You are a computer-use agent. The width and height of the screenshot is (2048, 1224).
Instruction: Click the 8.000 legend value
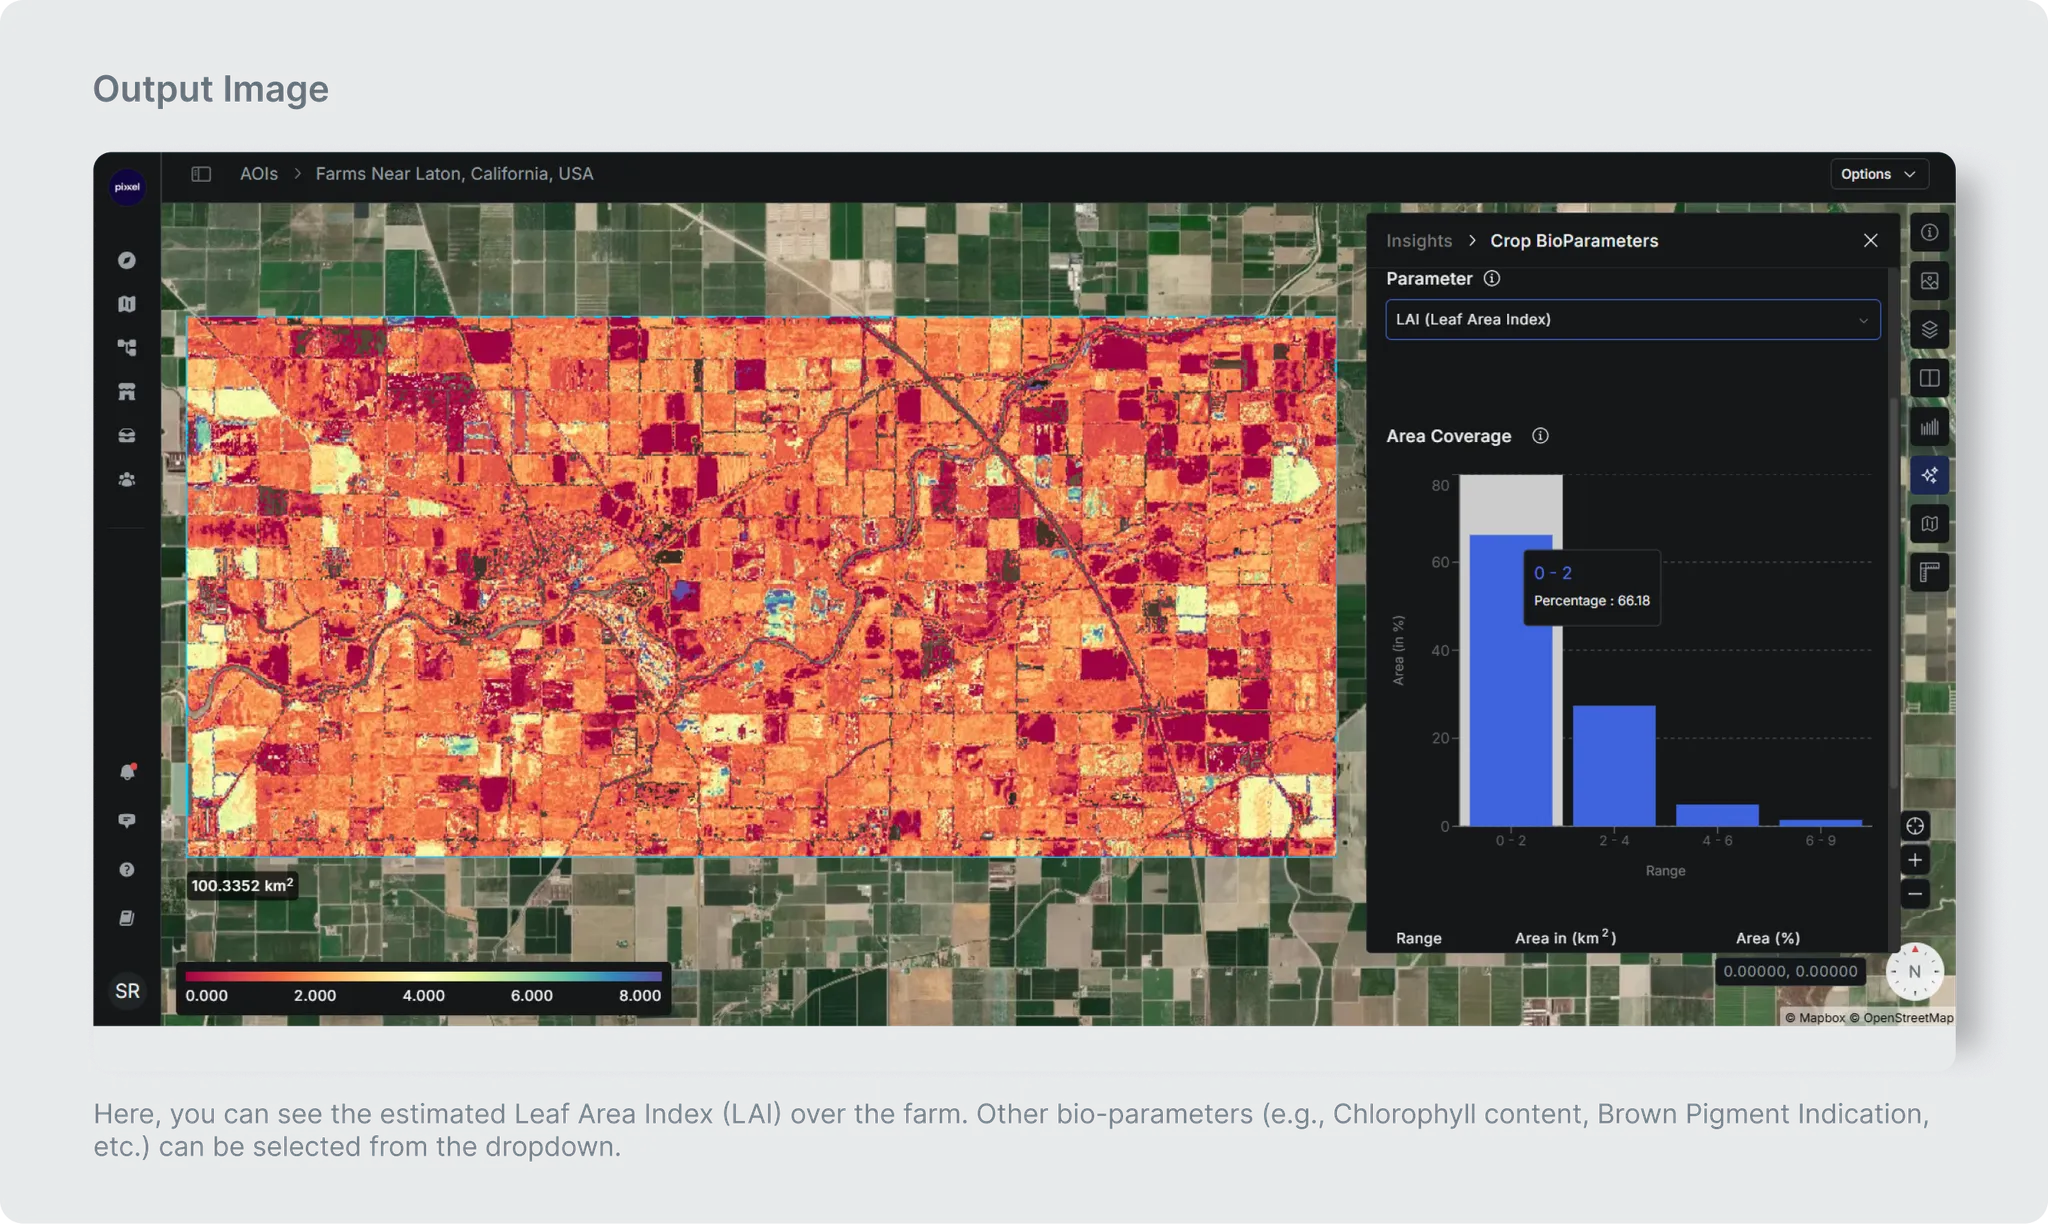[640, 996]
